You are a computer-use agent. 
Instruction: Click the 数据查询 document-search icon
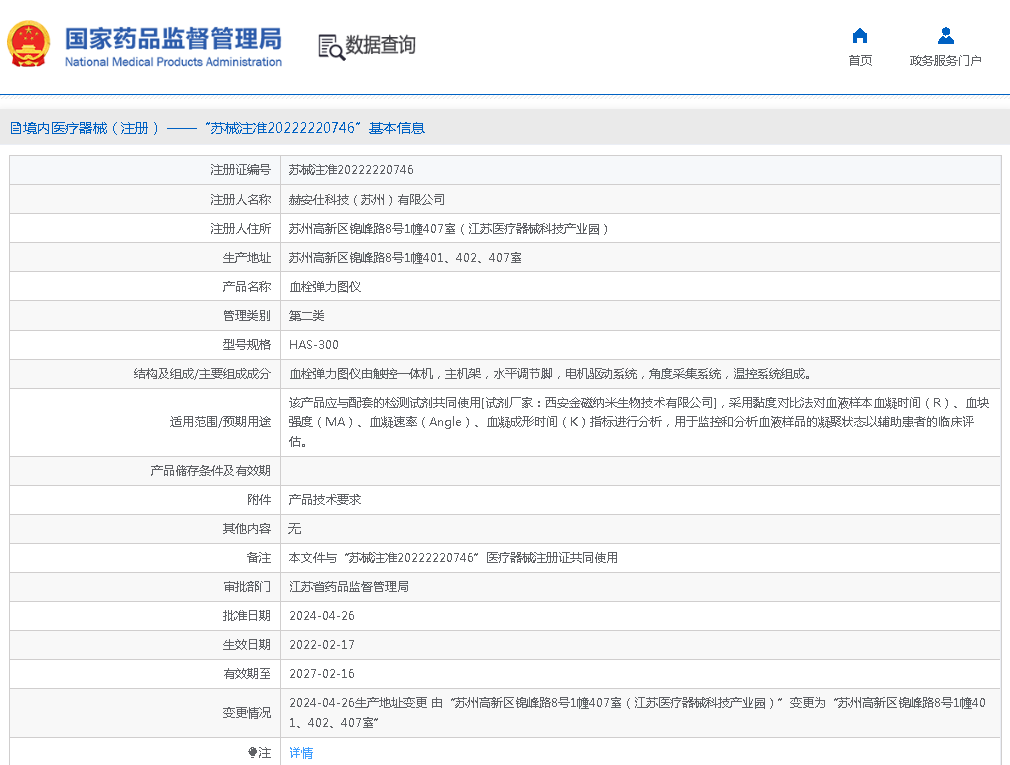tap(330, 46)
